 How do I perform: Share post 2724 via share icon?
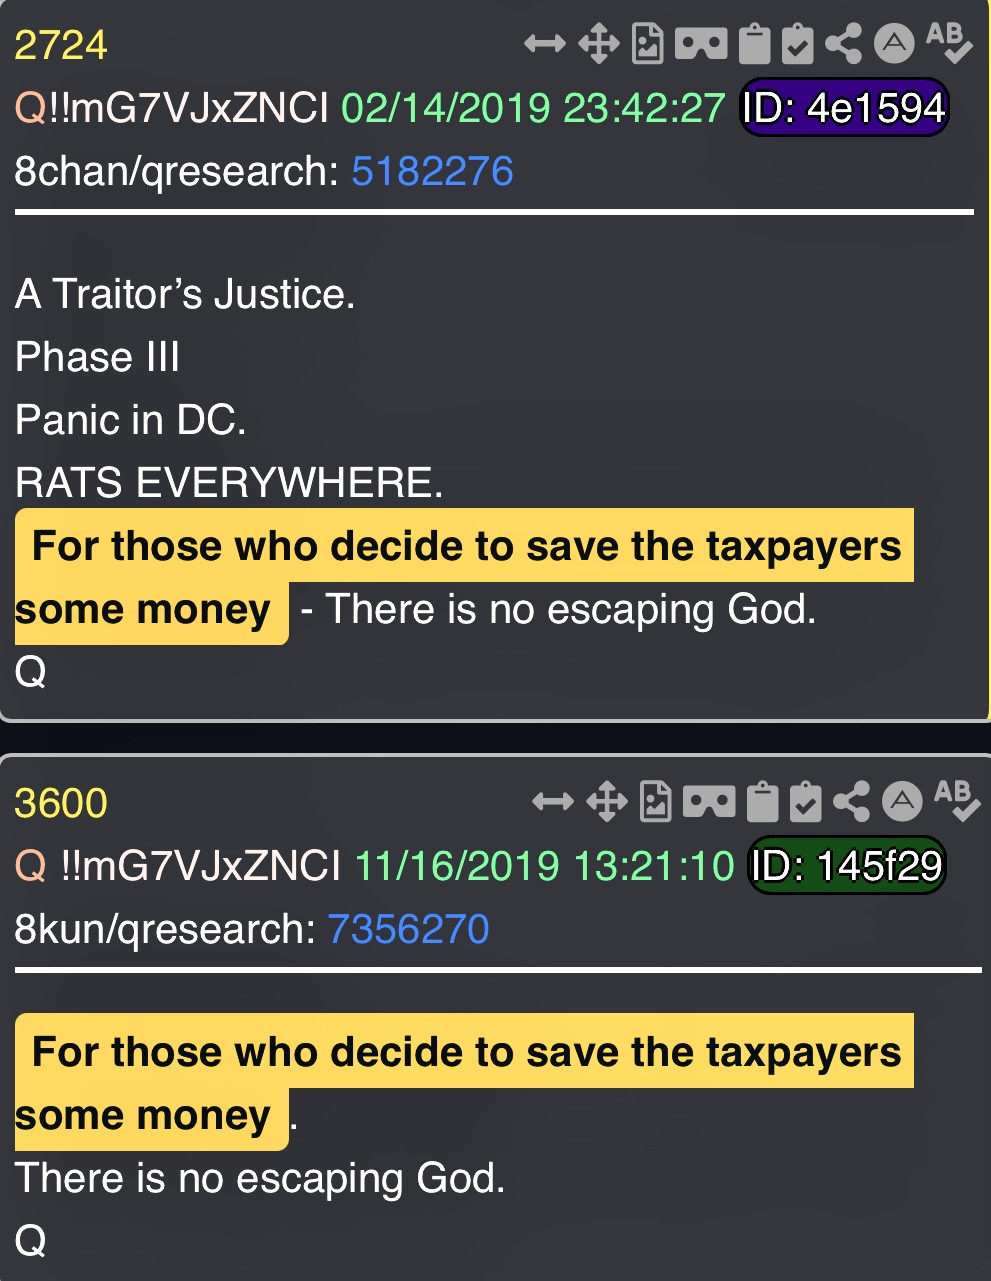[844, 44]
